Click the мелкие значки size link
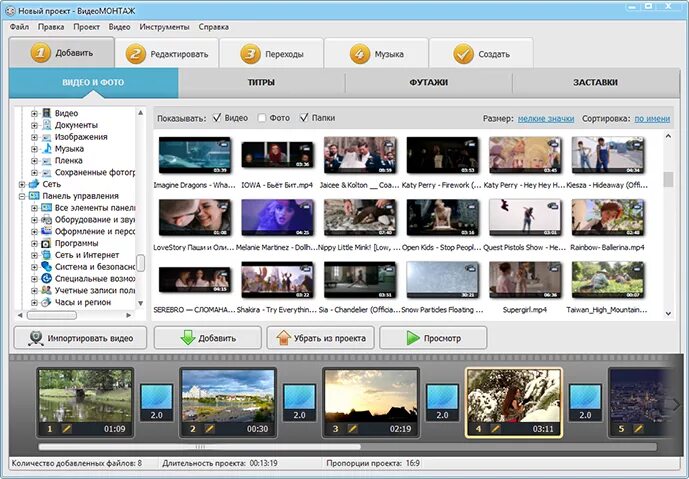689x479 pixels. coord(546,118)
